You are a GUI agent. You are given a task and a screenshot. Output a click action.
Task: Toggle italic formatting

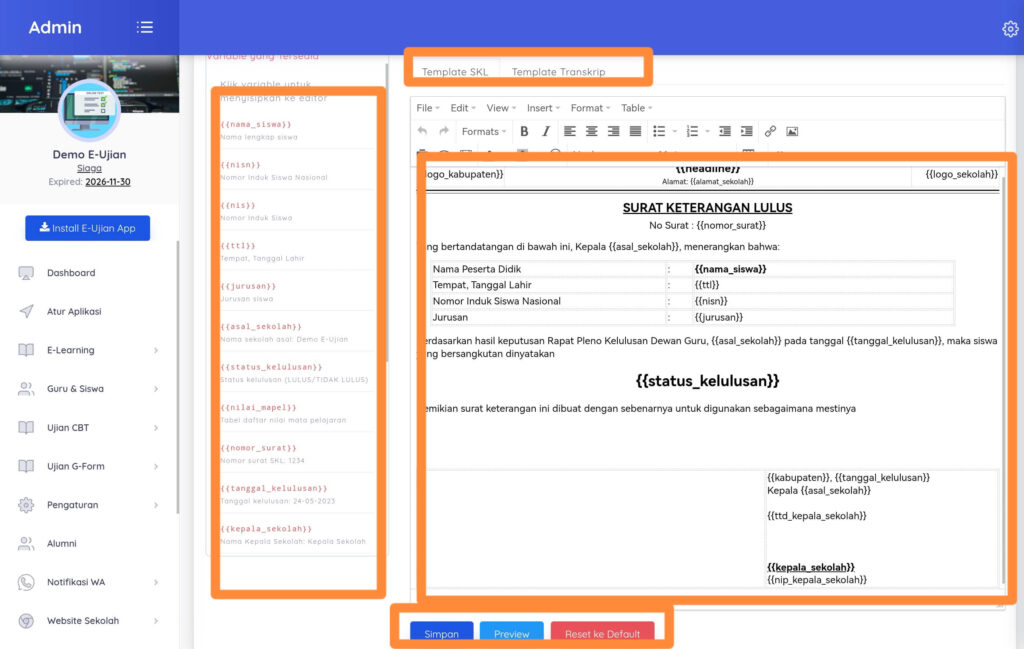[546, 131]
